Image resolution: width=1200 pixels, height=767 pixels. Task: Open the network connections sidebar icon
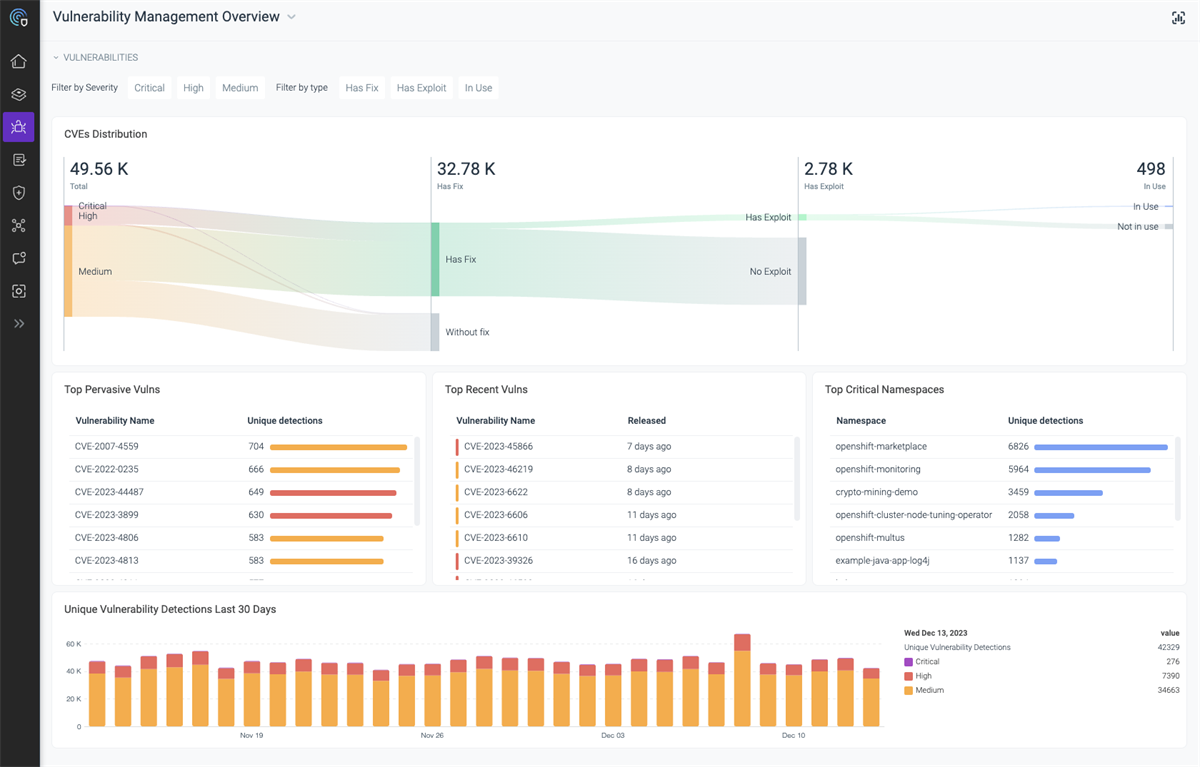click(18, 225)
